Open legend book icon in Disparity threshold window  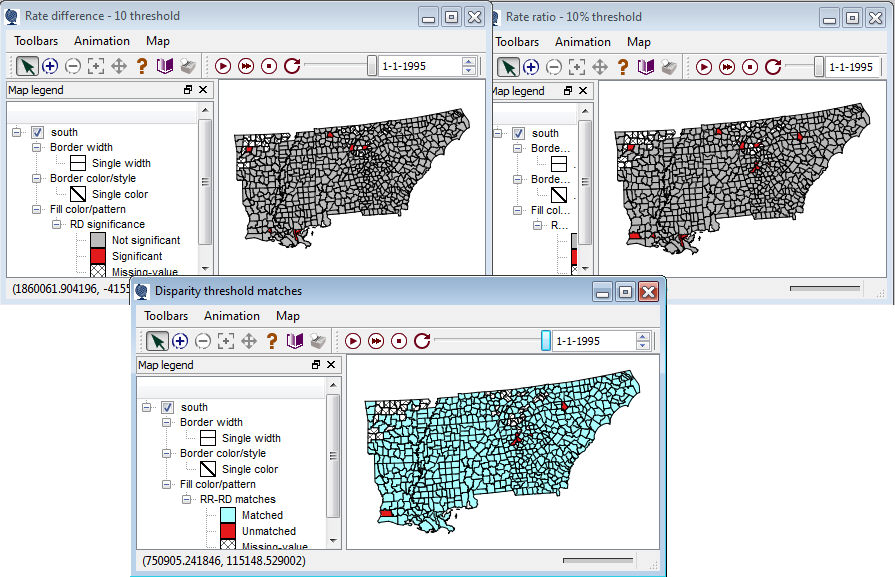295,341
